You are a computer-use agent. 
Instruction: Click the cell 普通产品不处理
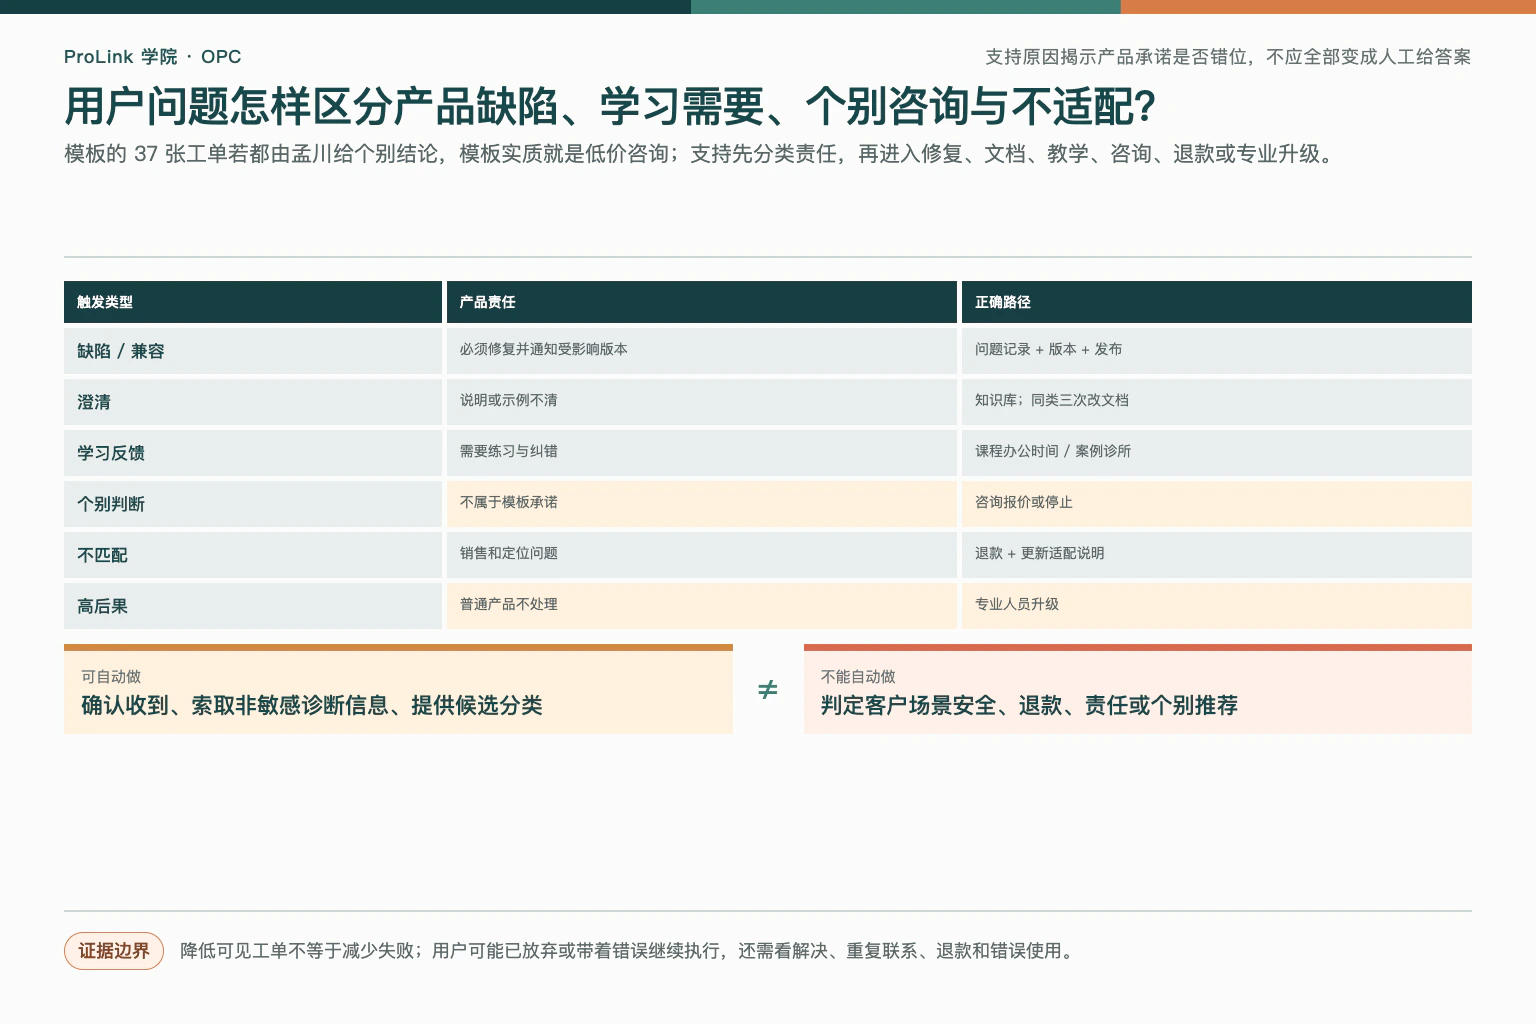tap(702, 606)
